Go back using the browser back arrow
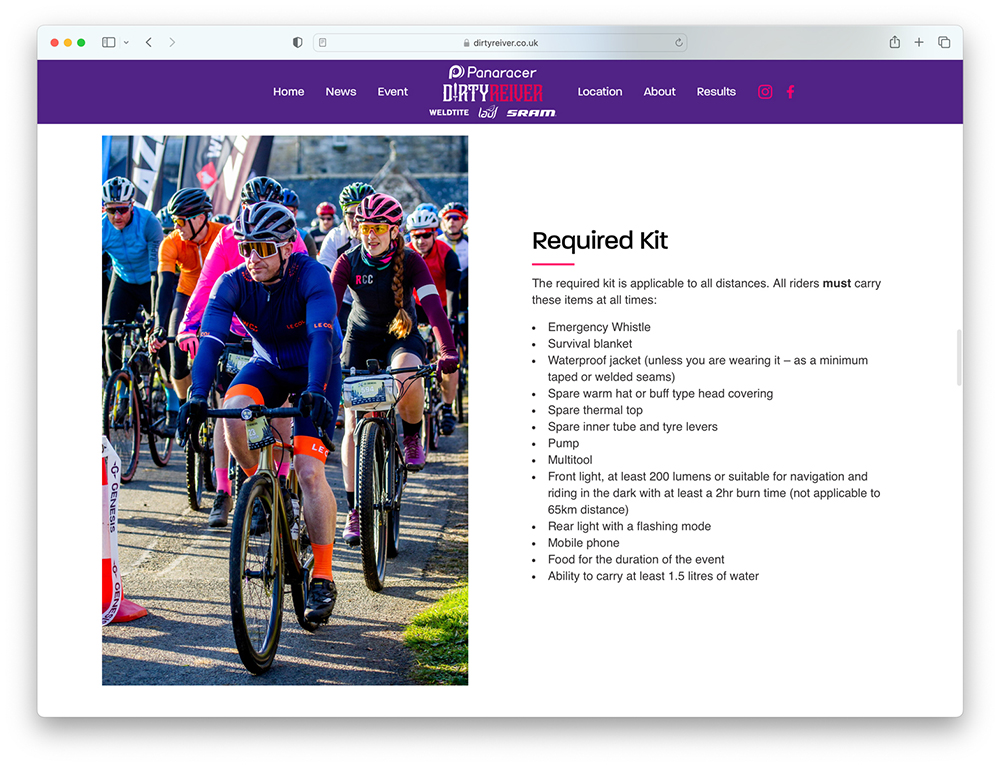1000x766 pixels. point(149,43)
